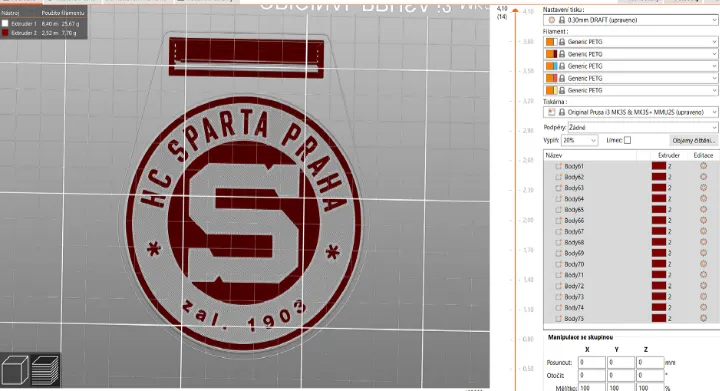Click the edit icon for Body67
720x391 pixels.
point(703,231)
